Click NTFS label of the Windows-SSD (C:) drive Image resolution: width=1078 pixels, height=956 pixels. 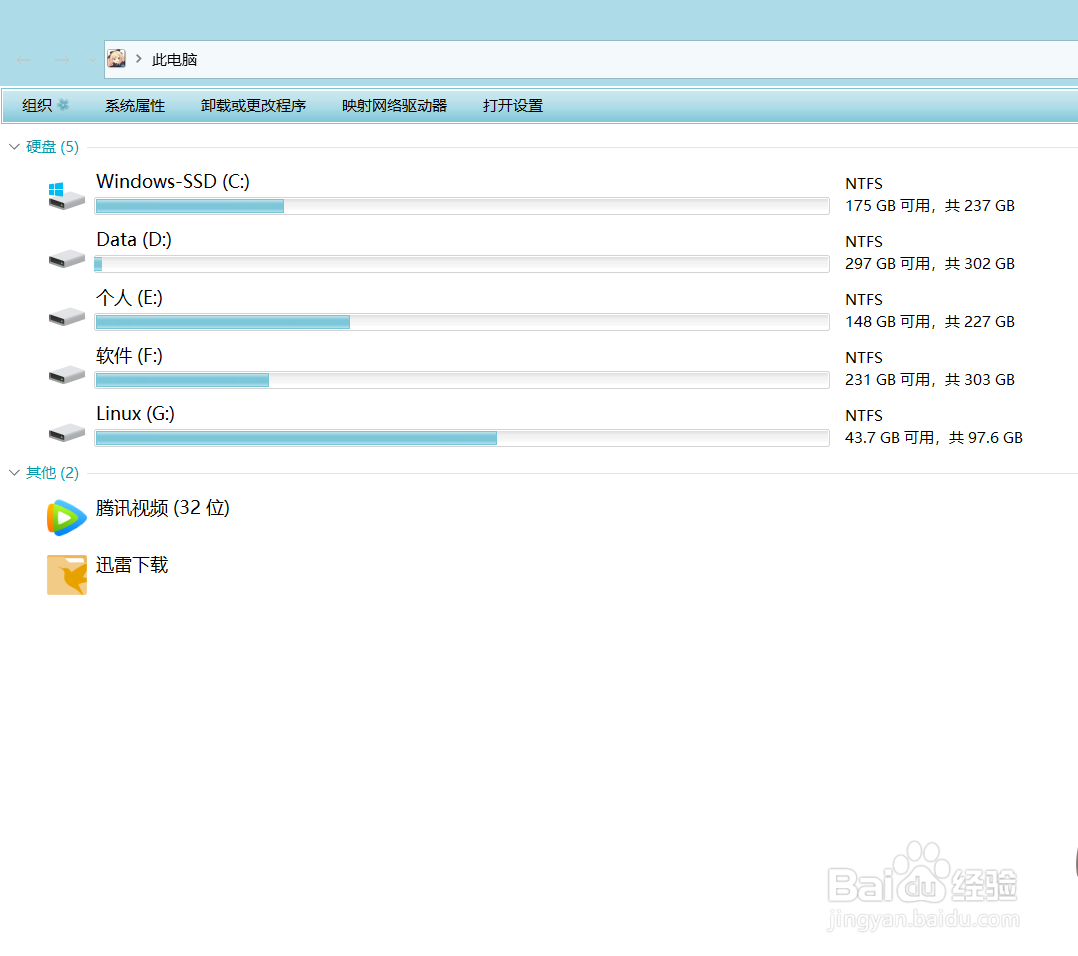click(864, 184)
